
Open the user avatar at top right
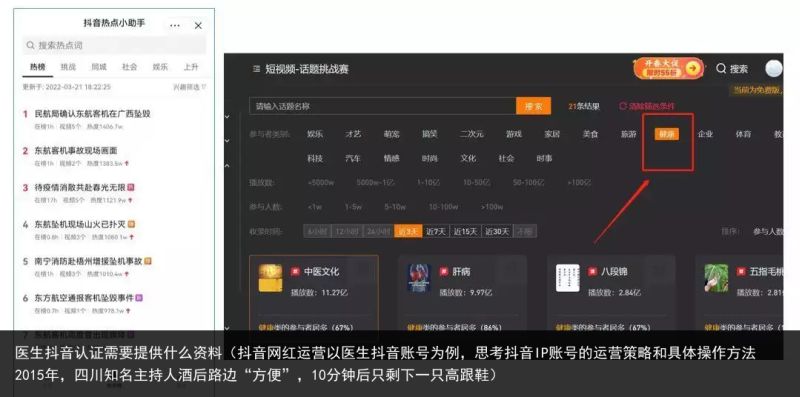[x=773, y=68]
